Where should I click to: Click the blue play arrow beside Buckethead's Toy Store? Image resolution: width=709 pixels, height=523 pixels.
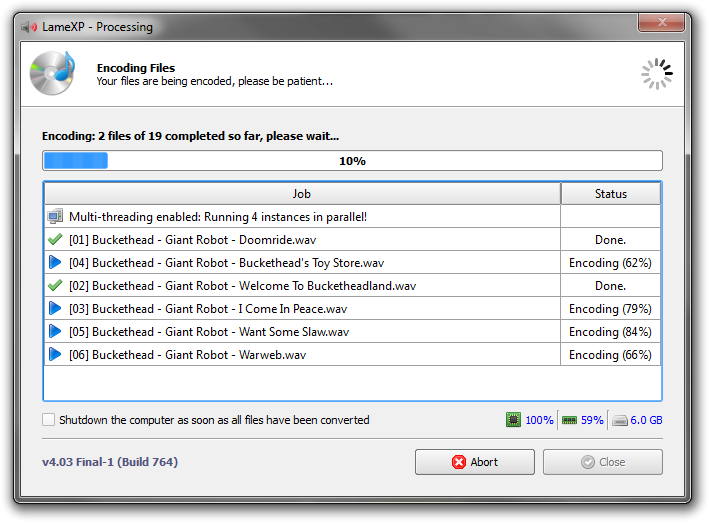[55, 263]
